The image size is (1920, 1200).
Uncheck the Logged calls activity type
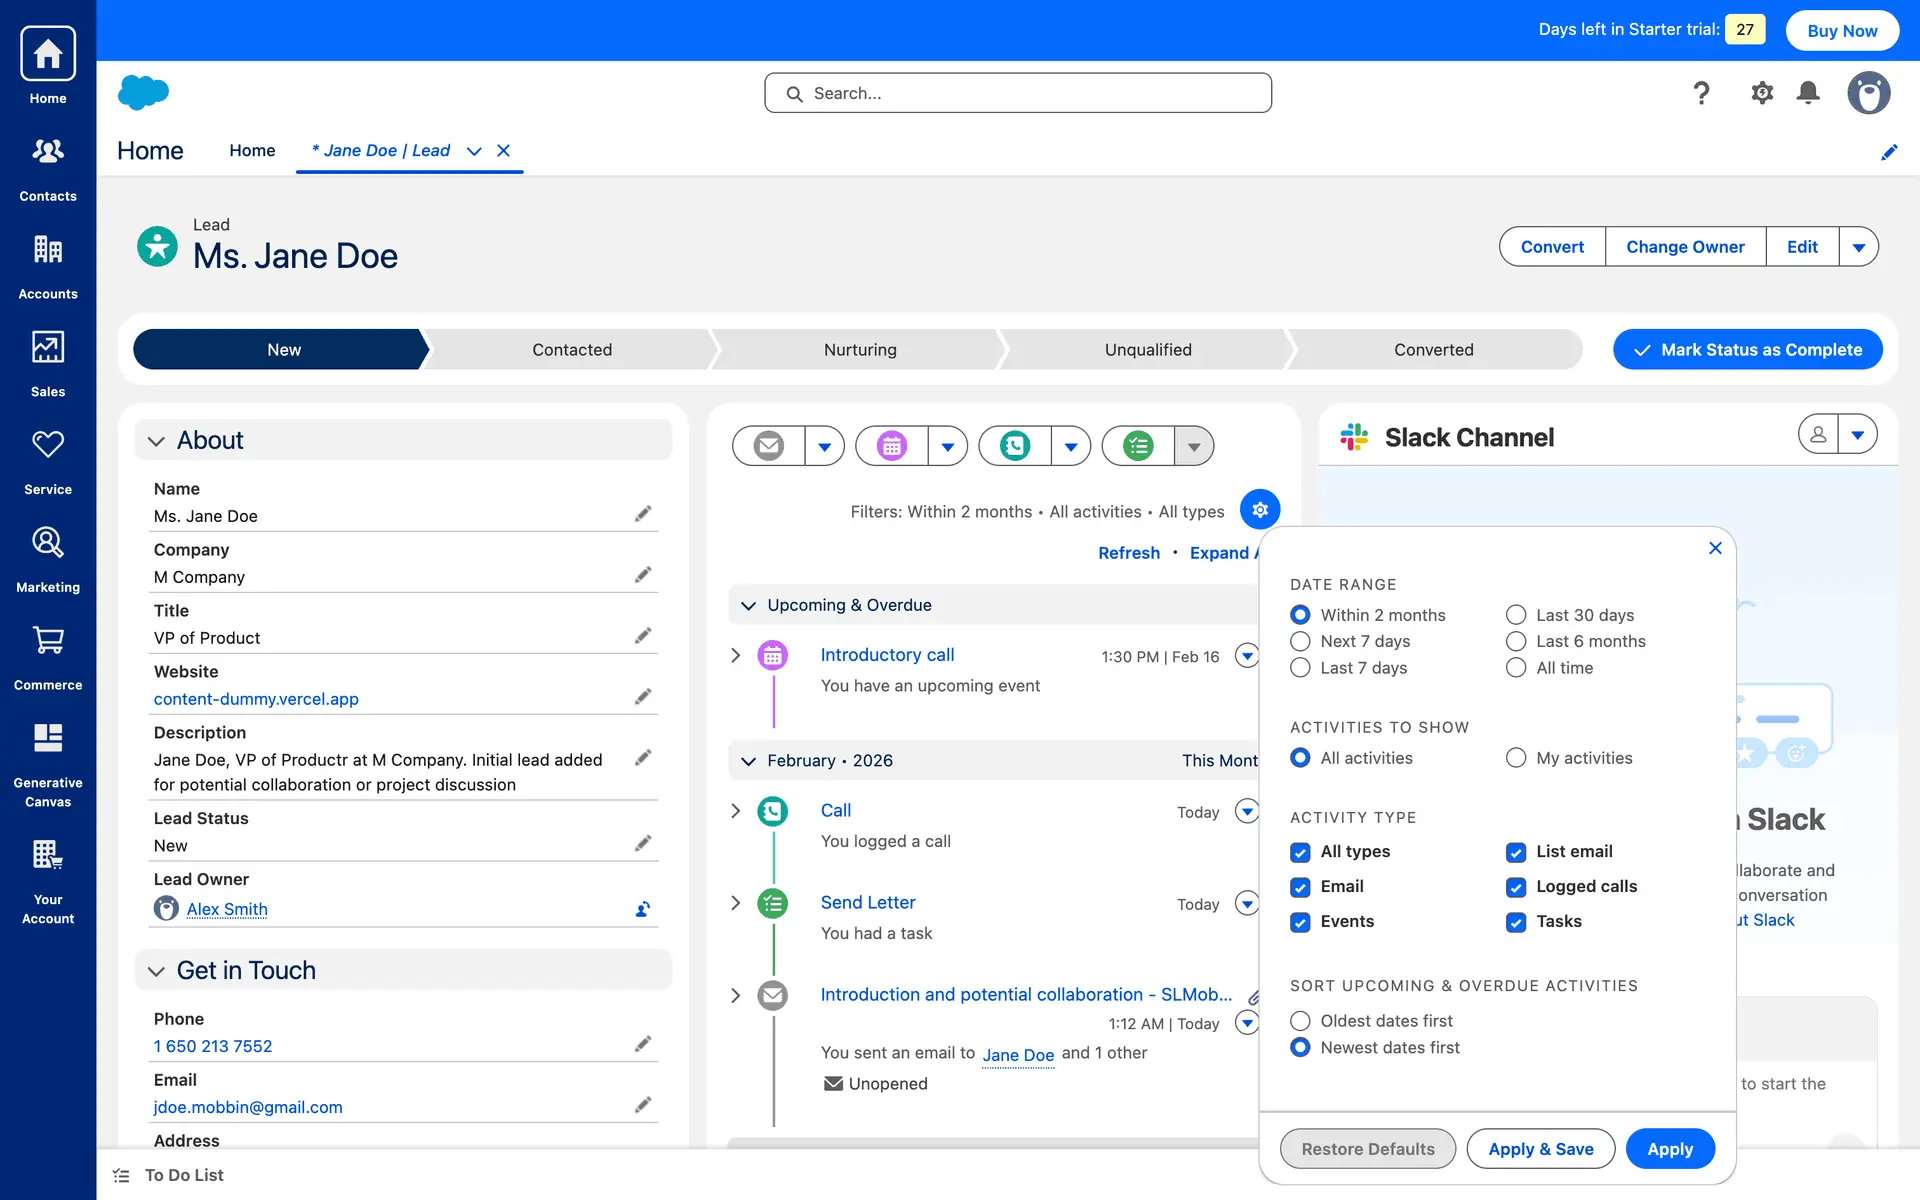pyautogui.click(x=1516, y=887)
